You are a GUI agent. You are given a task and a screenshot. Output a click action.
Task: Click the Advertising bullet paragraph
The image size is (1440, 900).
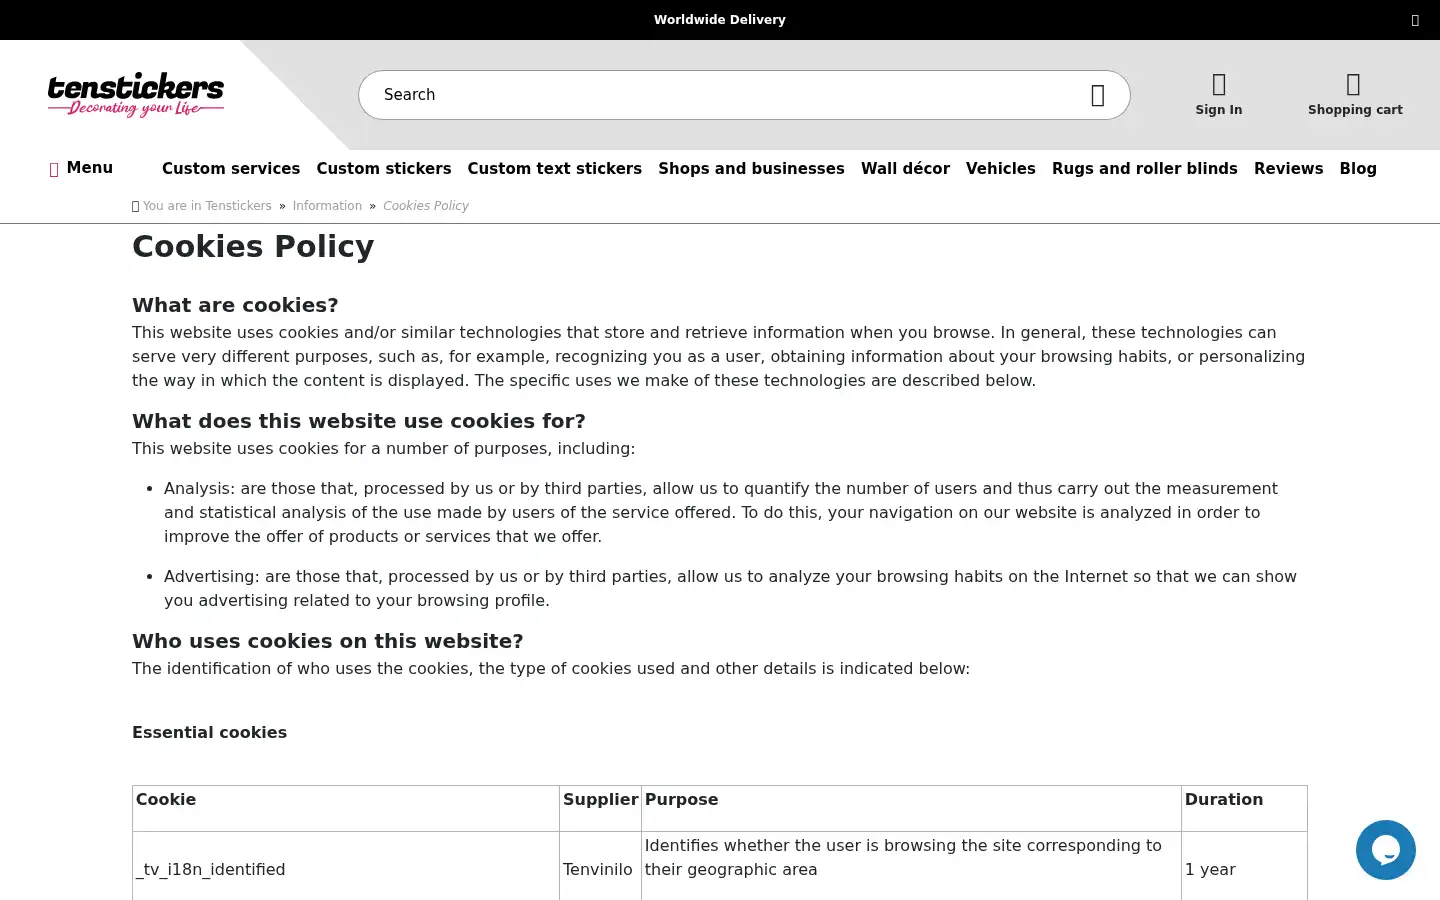tap(730, 588)
